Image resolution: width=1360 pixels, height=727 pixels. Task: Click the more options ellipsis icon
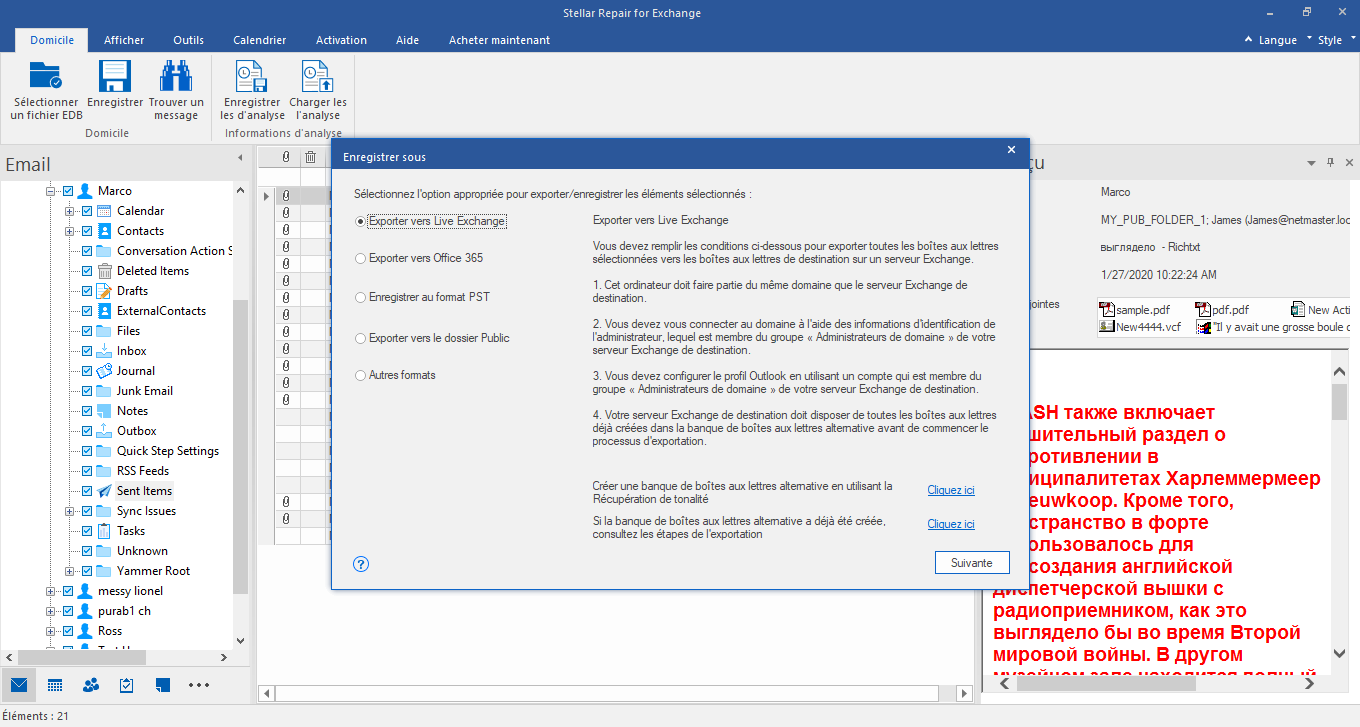[x=199, y=685]
